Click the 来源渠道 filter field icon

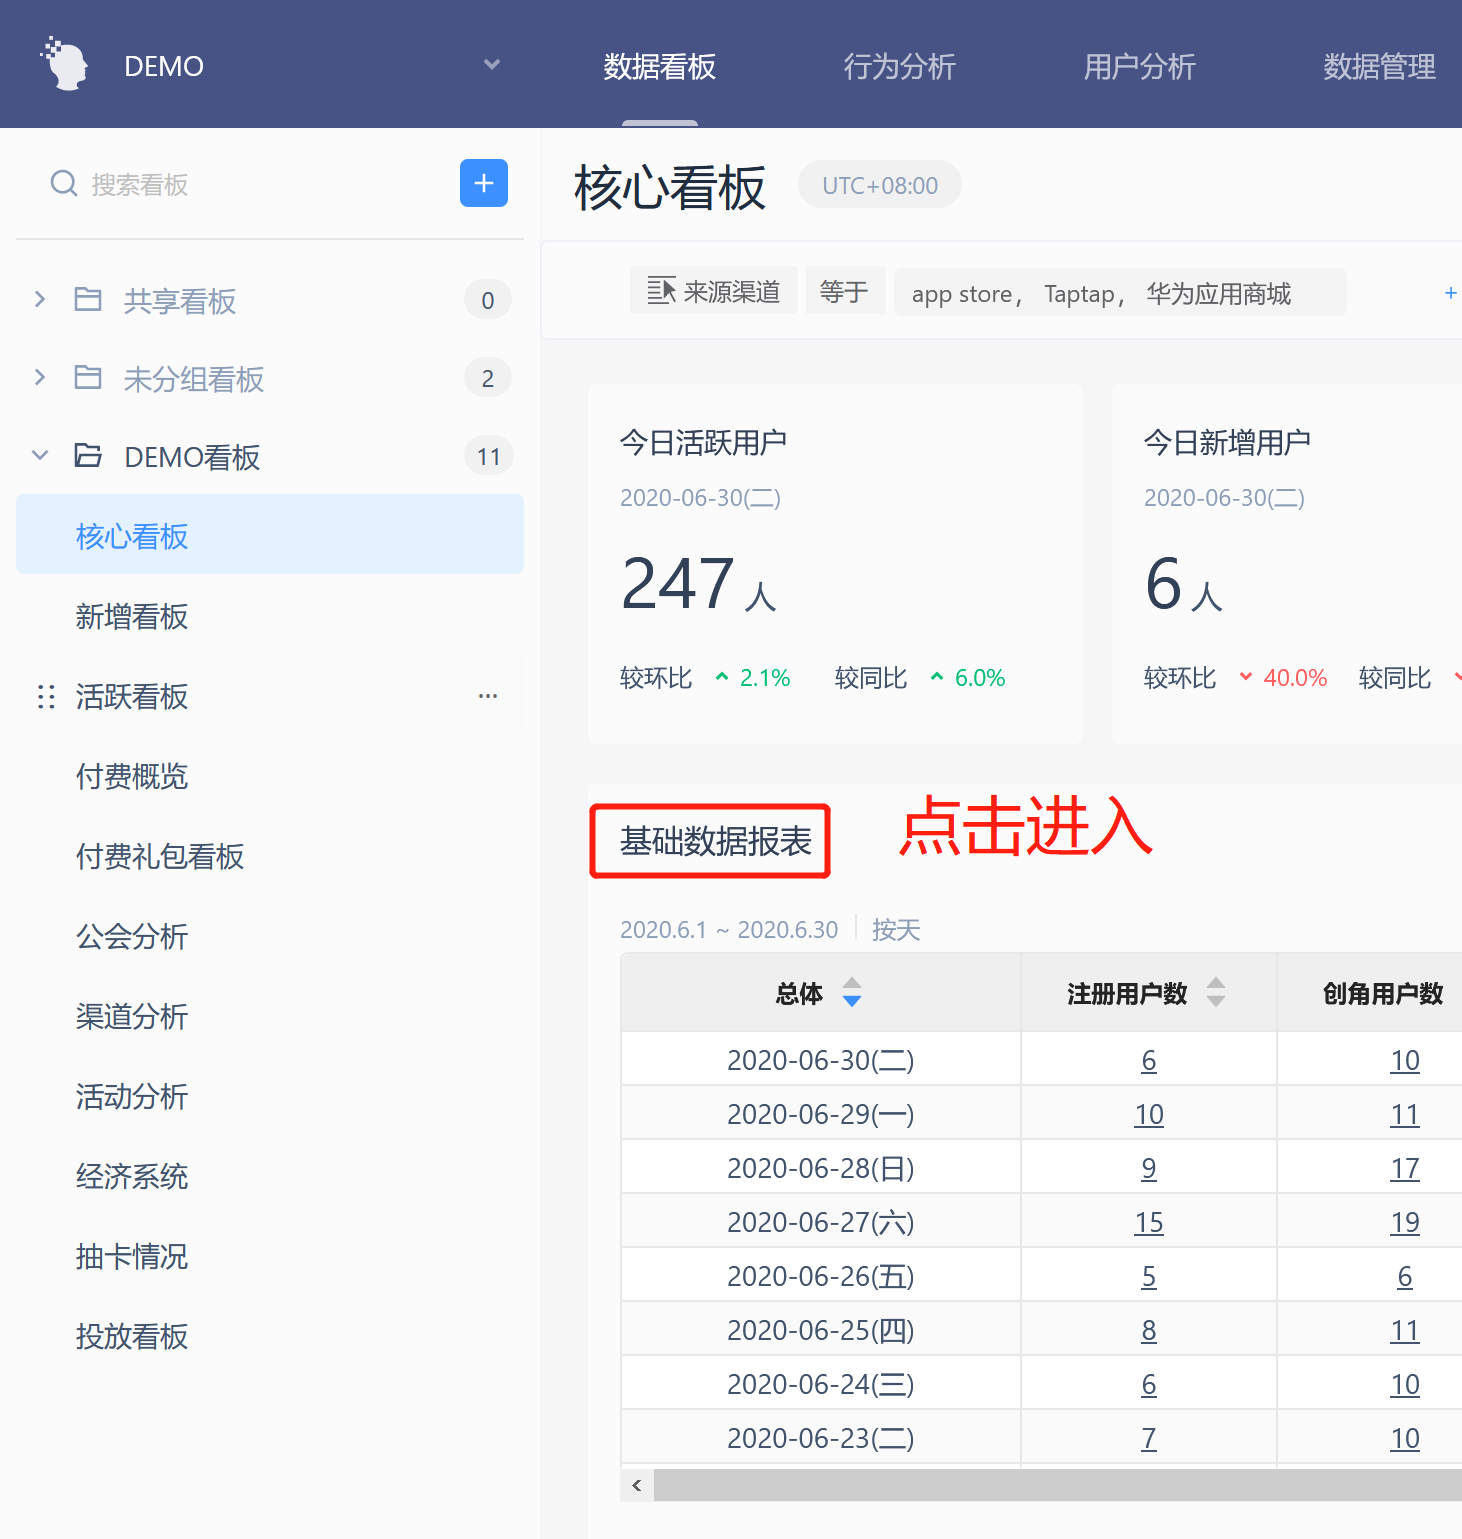[x=661, y=291]
